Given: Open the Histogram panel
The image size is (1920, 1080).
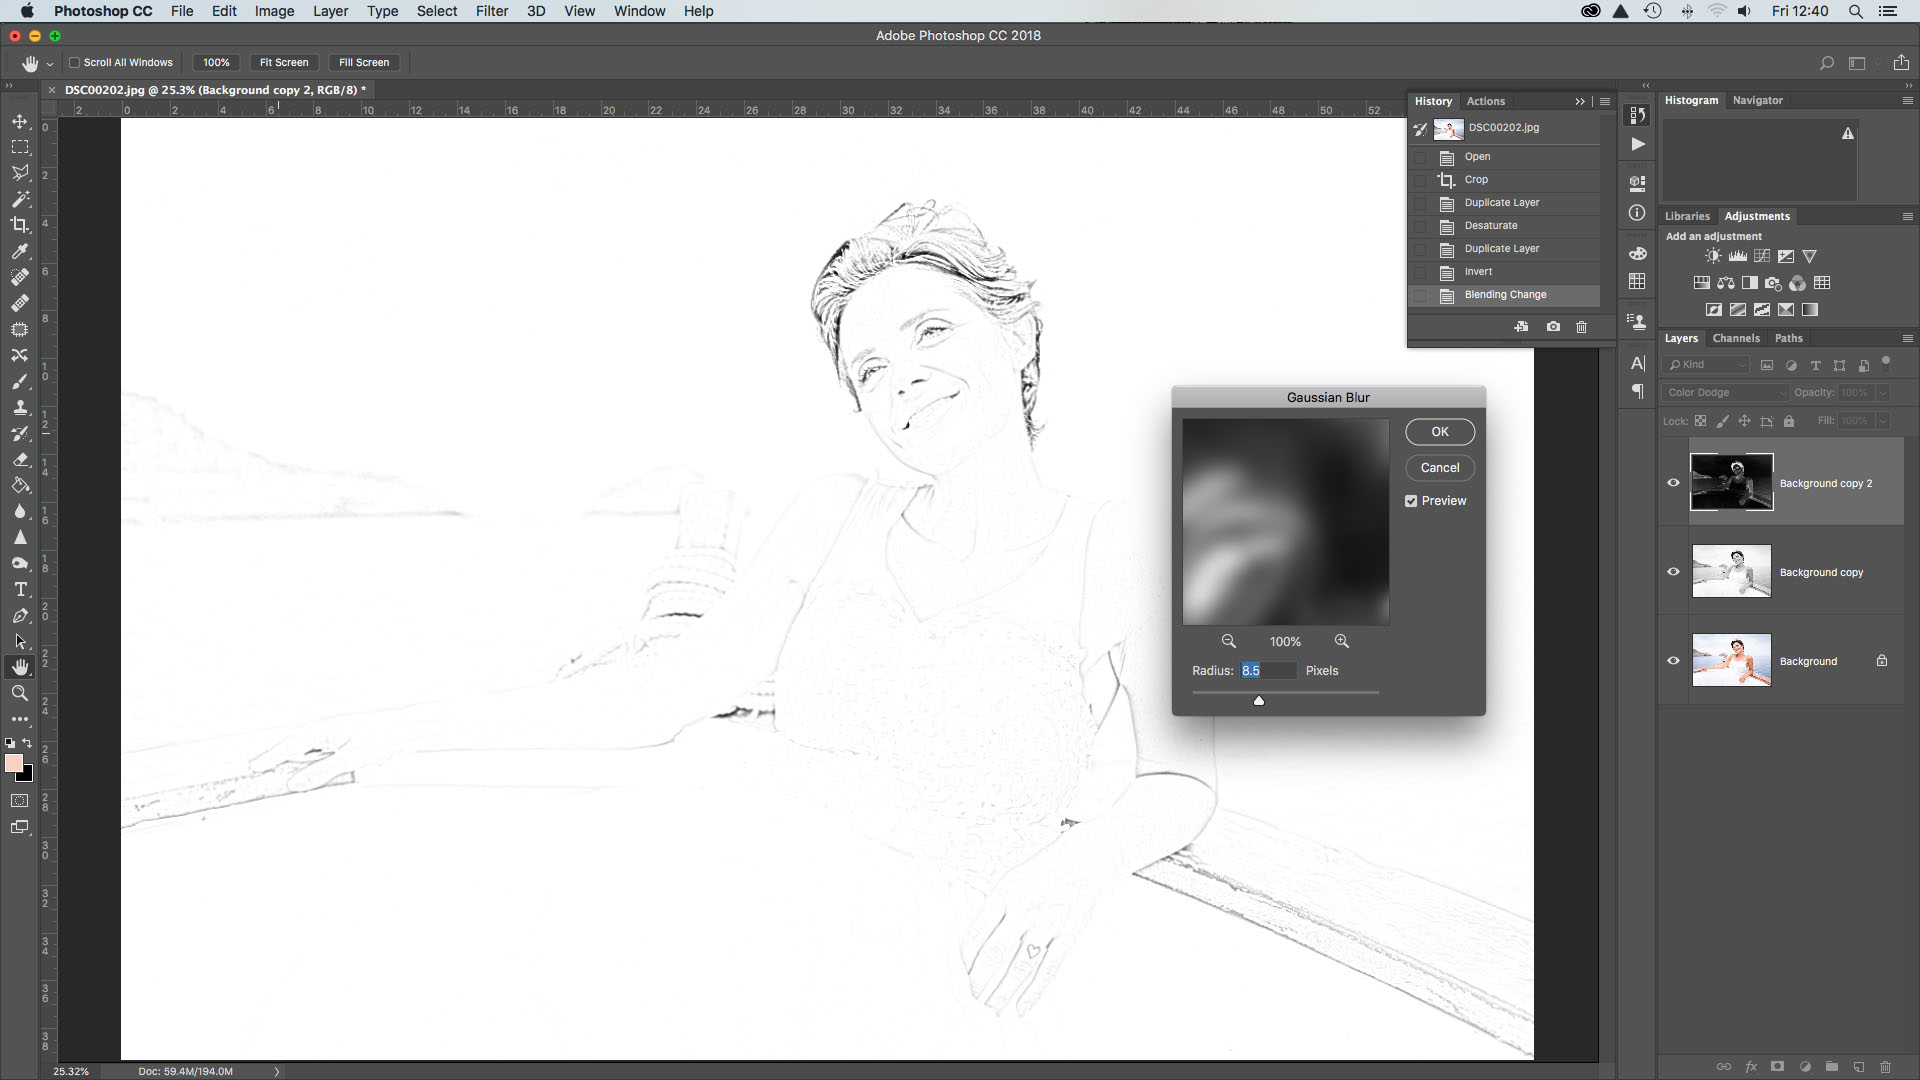Looking at the screenshot, I should point(1691,100).
